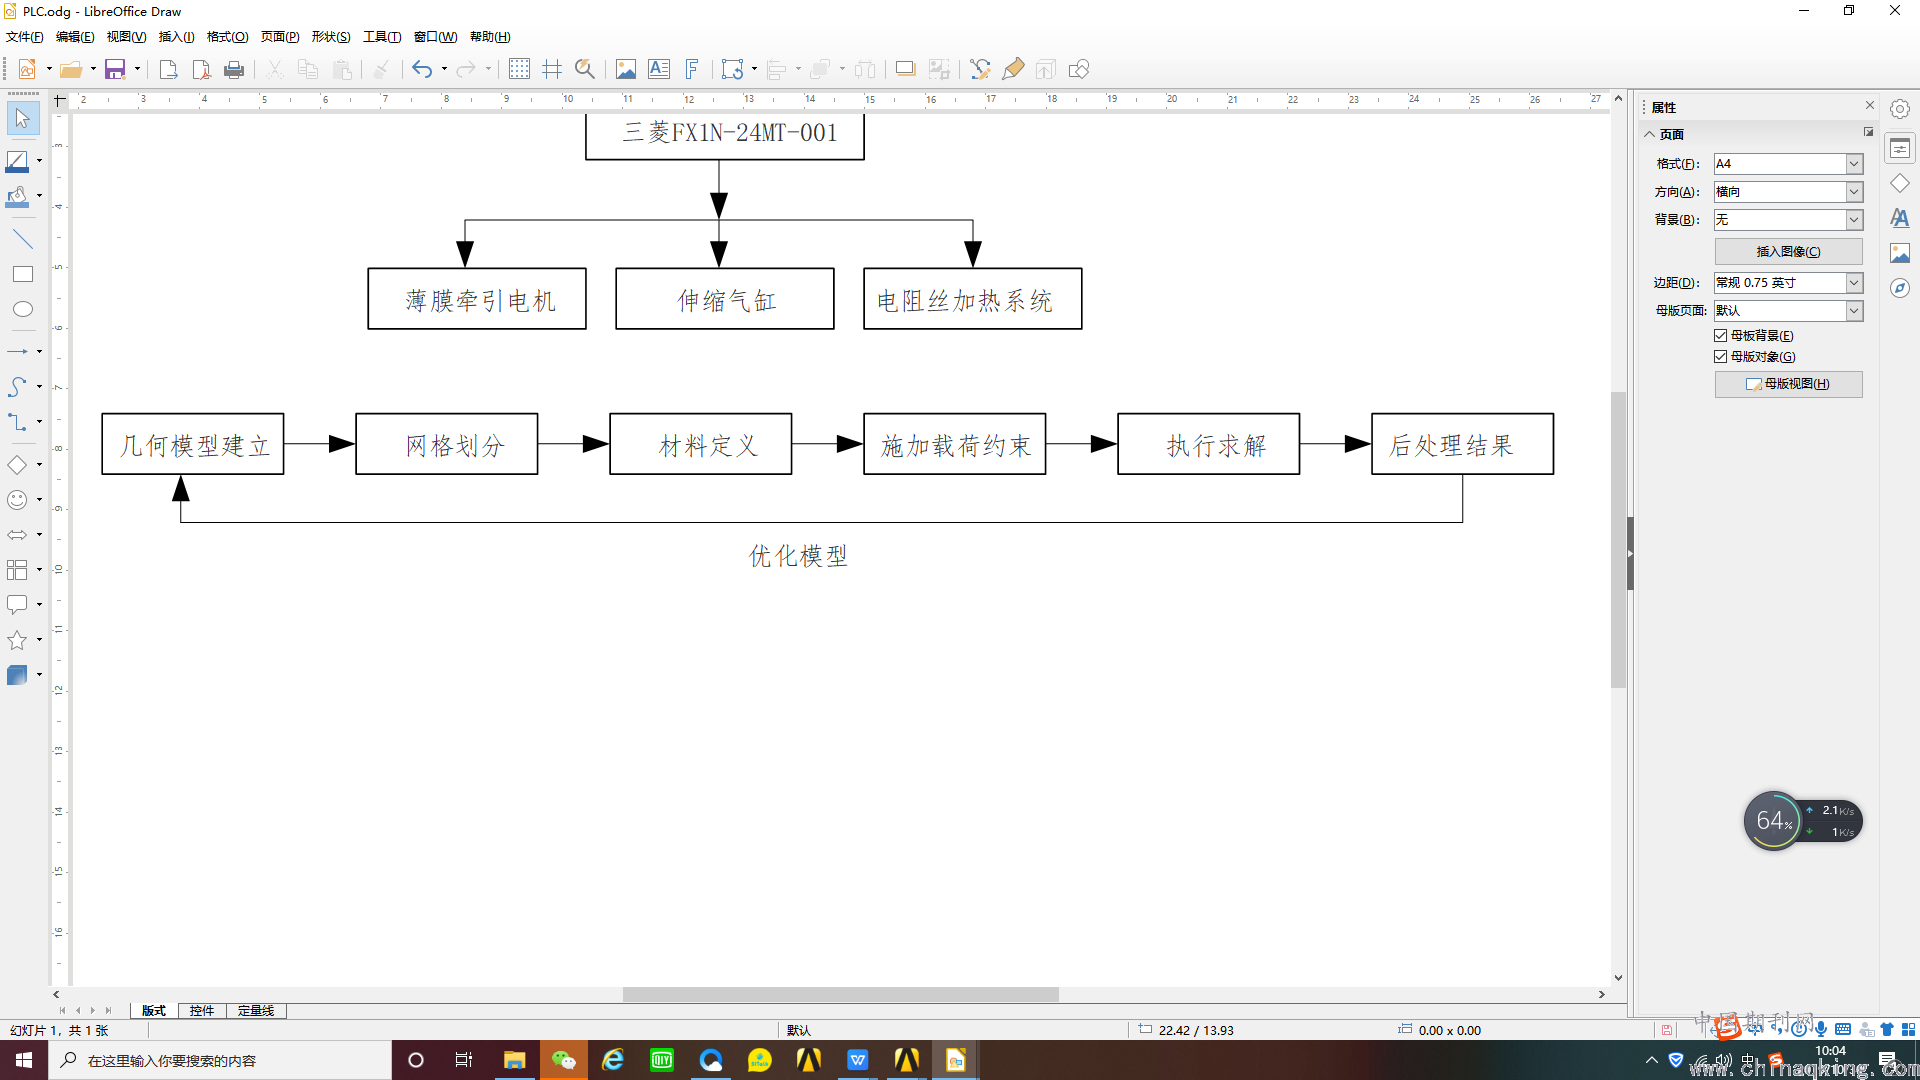This screenshot has width=1920, height=1080.
Task: Toggle the 母板背景 checkbox
Action: point(1721,335)
